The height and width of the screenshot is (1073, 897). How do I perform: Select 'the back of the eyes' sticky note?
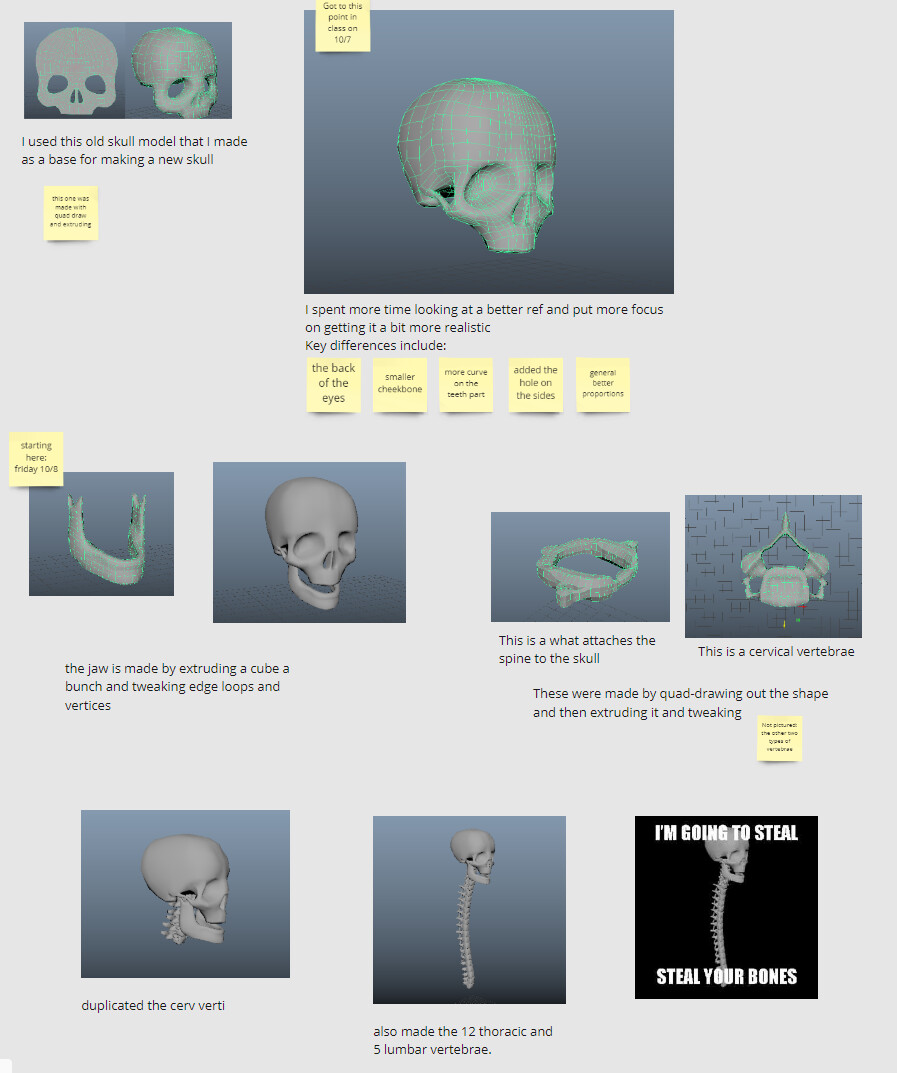333,384
